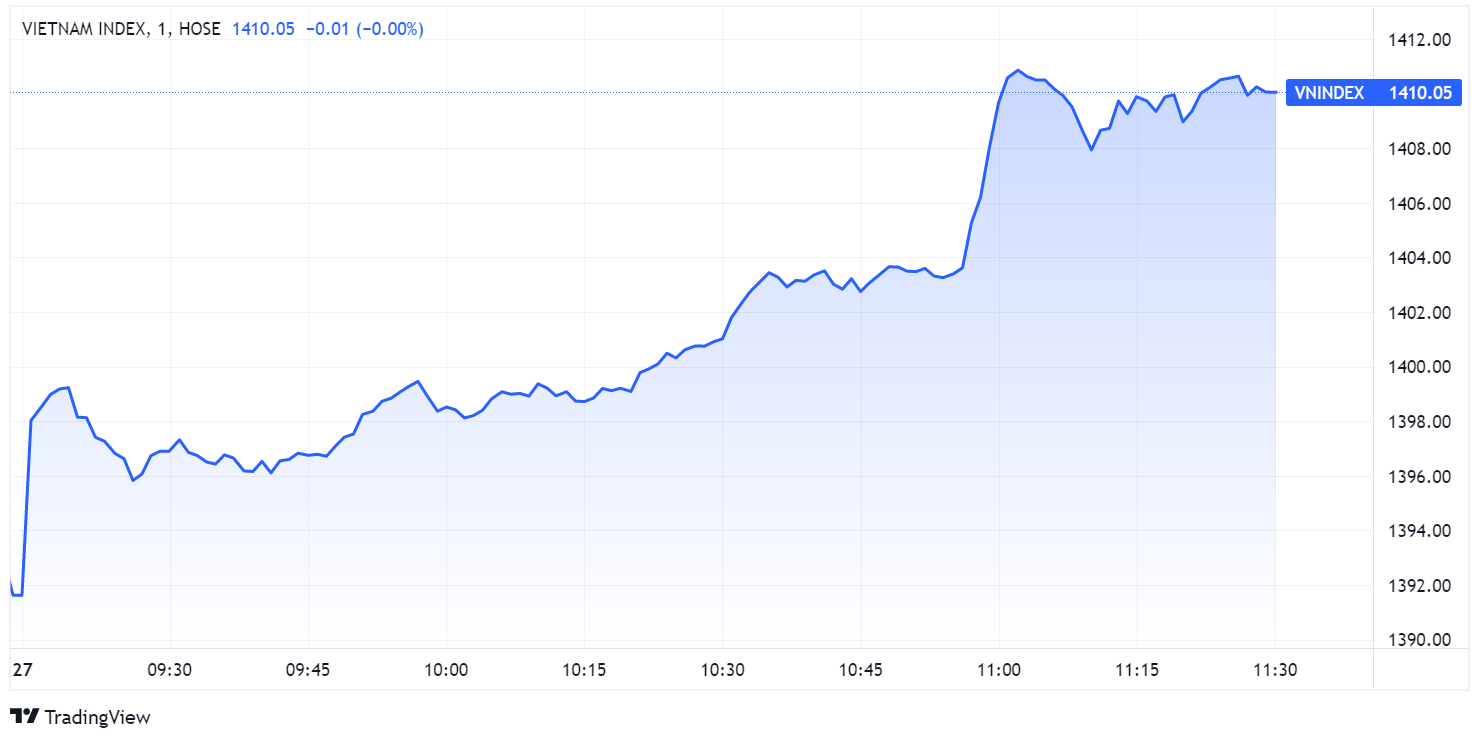
Task: Click the 1396.00 price scale label
Action: [x=1420, y=476]
